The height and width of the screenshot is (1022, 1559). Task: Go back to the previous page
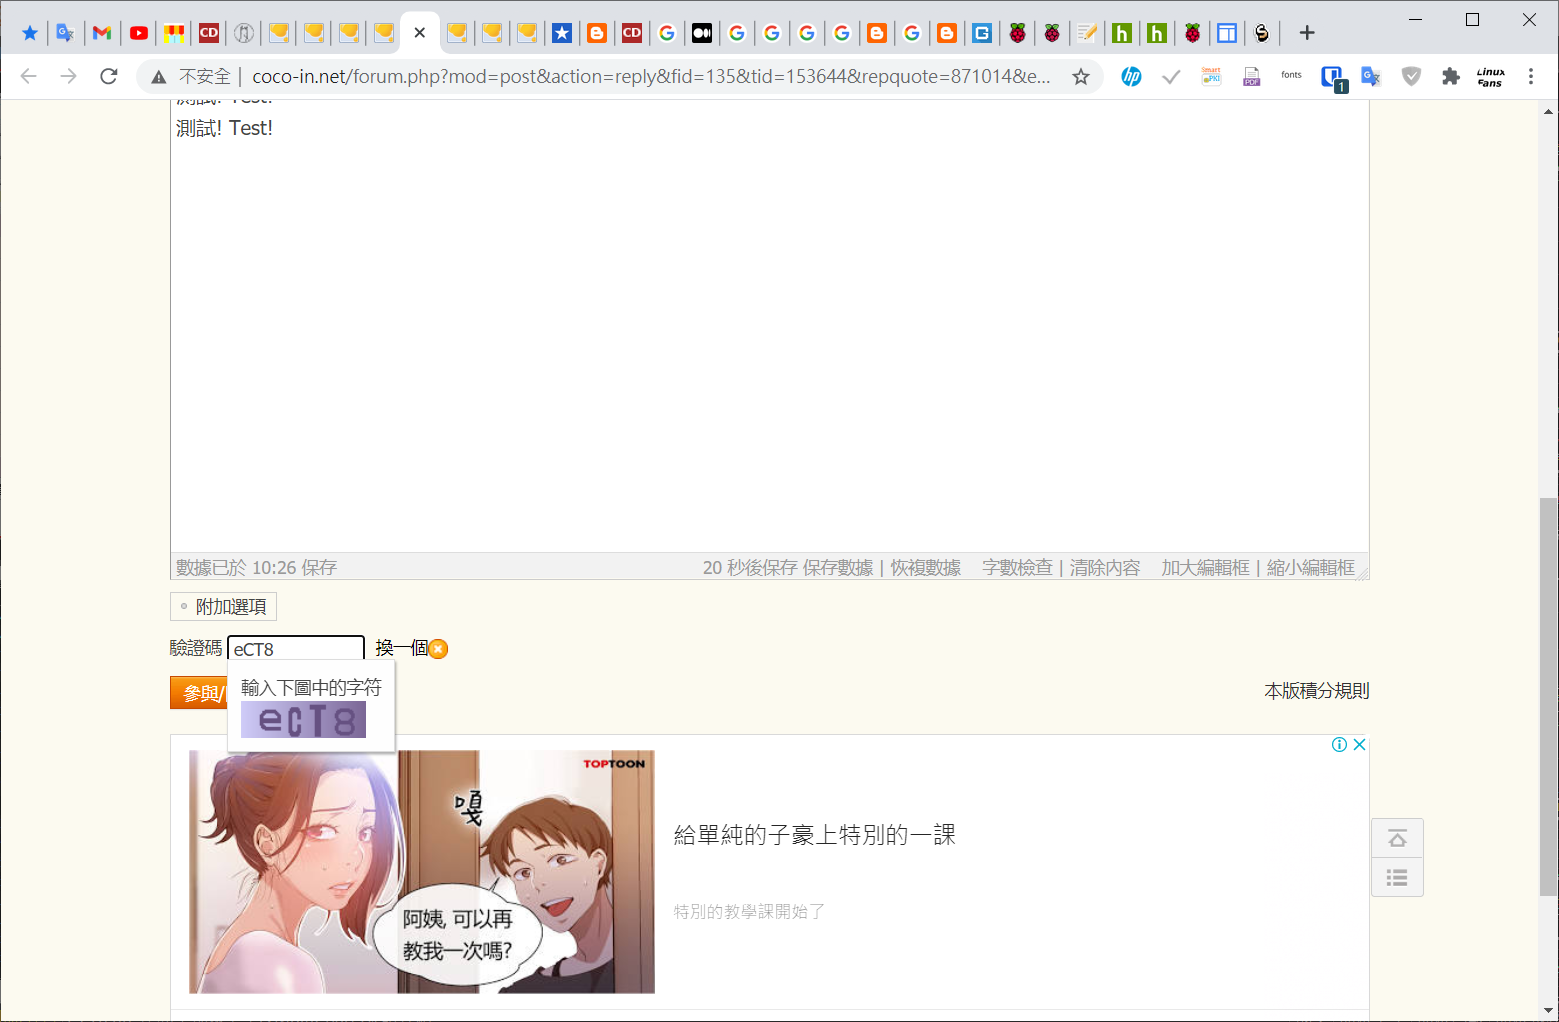29,76
